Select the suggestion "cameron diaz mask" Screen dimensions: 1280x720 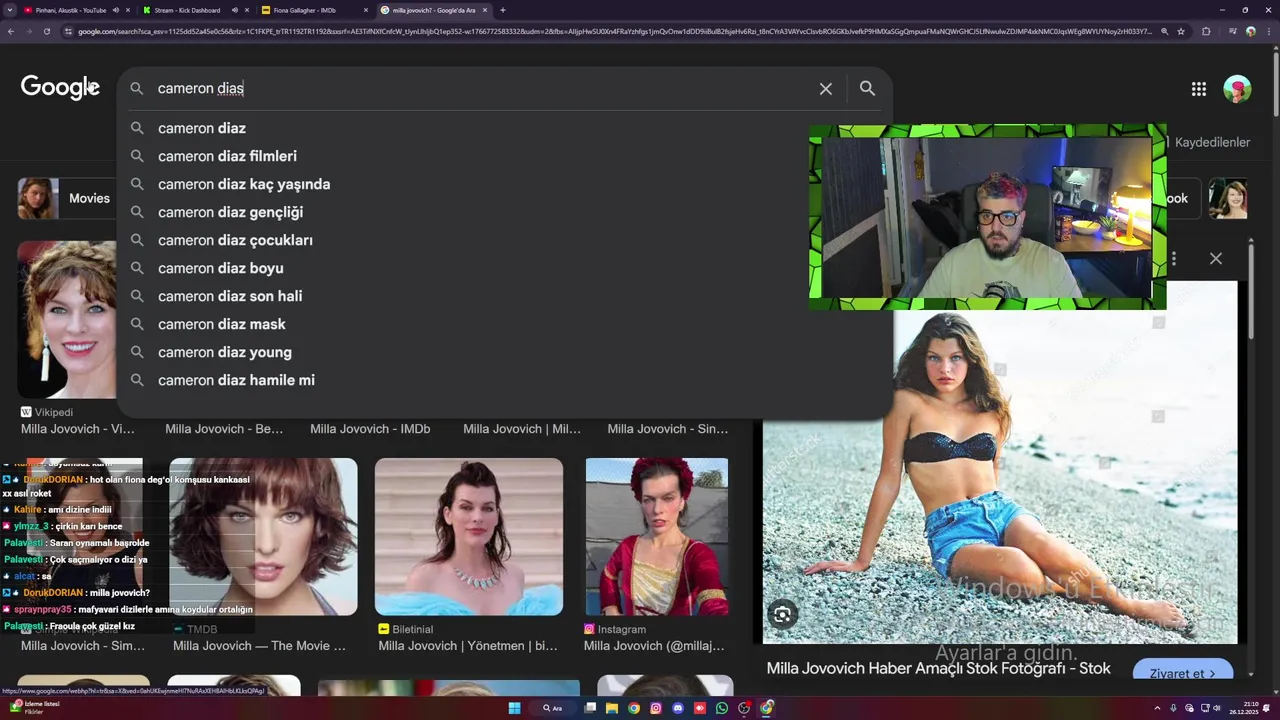pos(505,324)
